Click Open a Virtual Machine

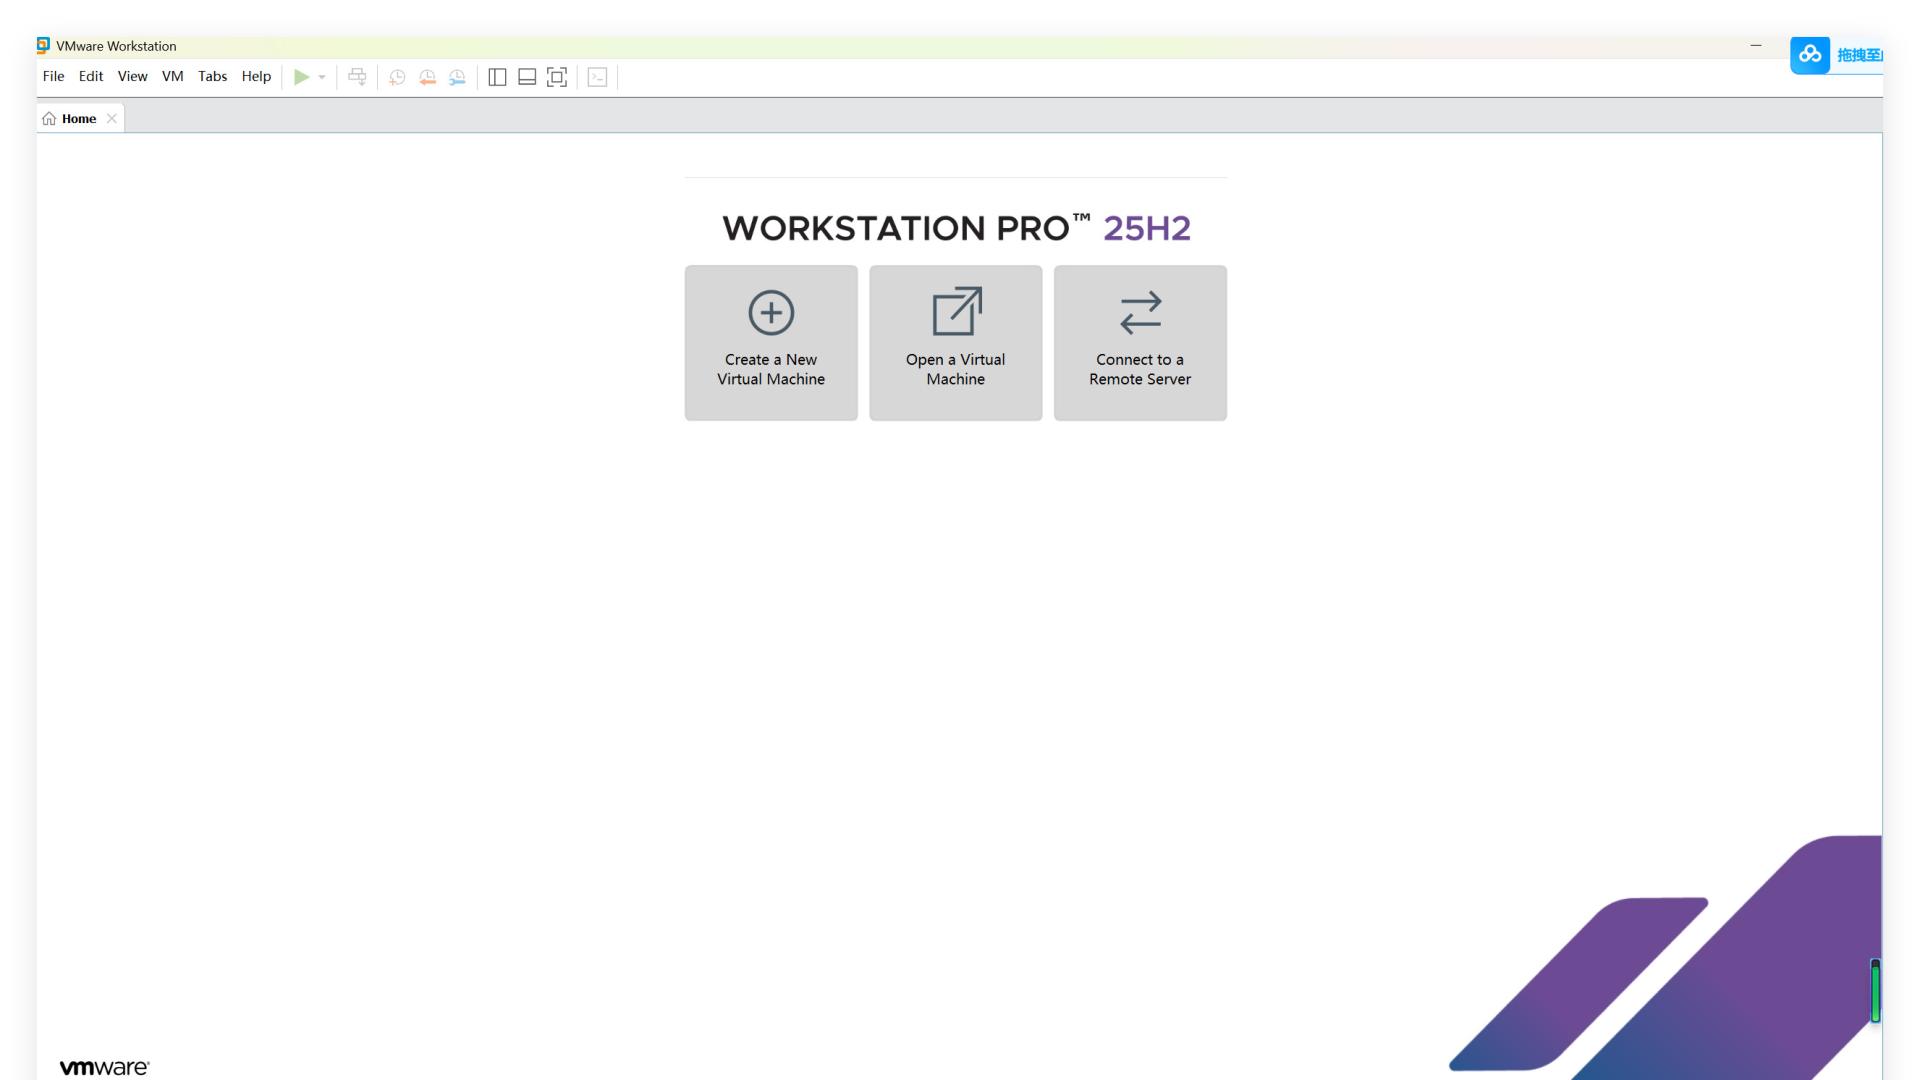pyautogui.click(x=955, y=342)
